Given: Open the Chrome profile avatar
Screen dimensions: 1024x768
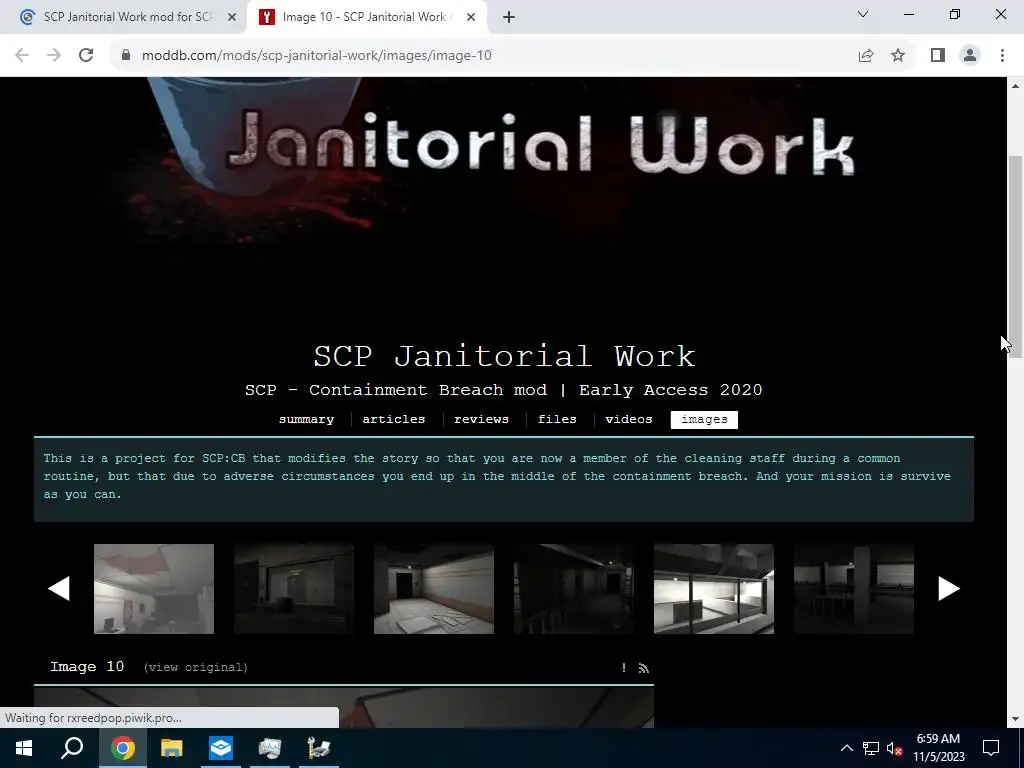Looking at the screenshot, I should (970, 56).
